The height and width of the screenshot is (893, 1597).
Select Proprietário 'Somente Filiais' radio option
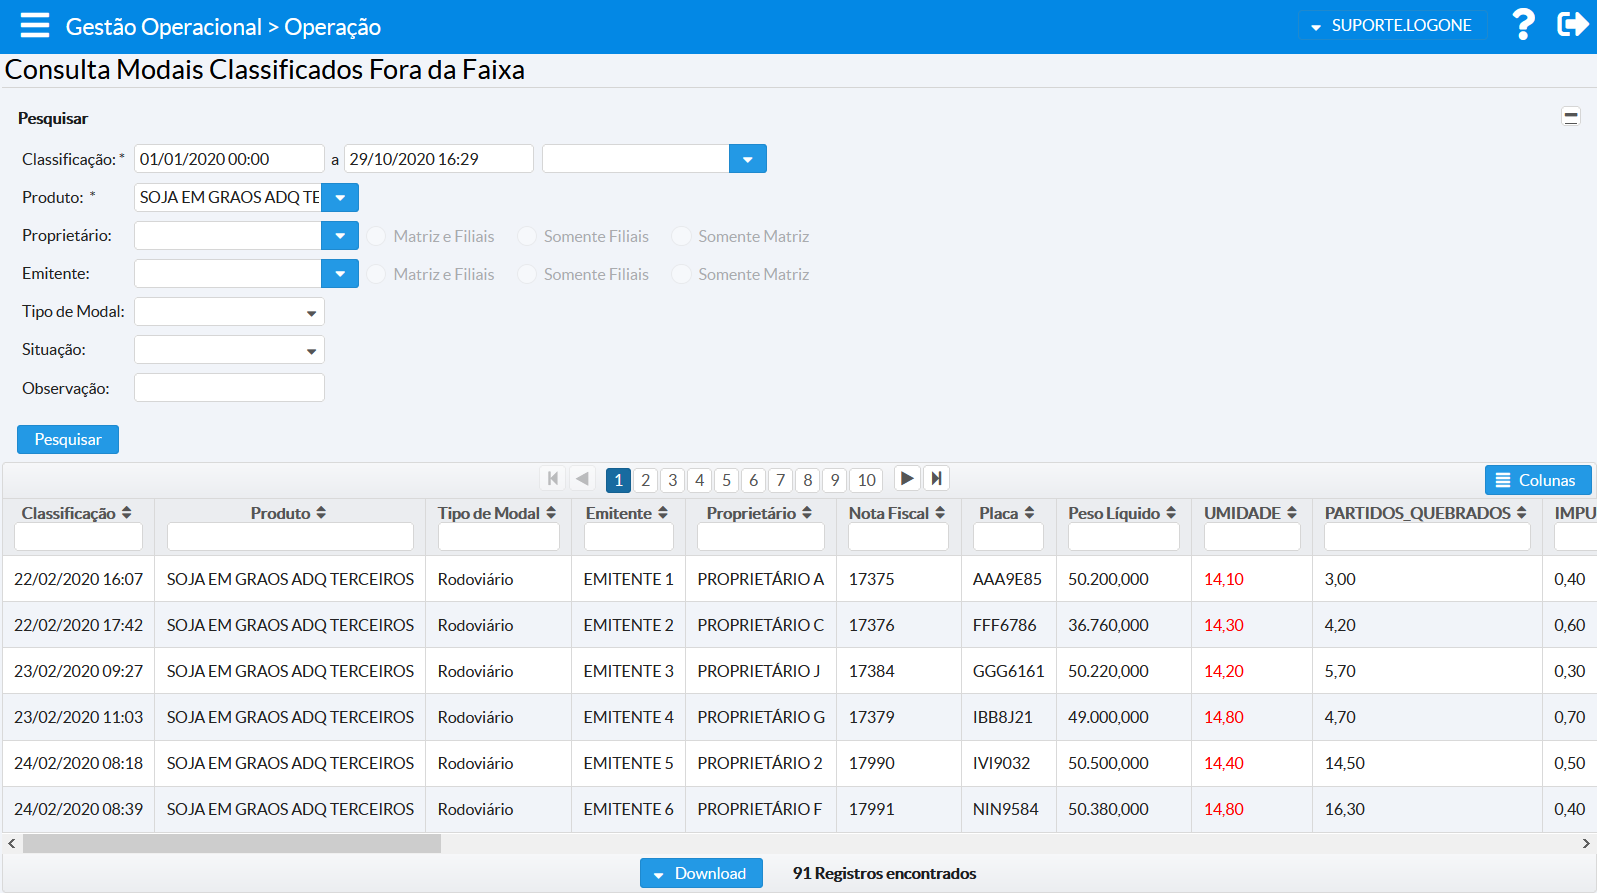click(x=527, y=237)
